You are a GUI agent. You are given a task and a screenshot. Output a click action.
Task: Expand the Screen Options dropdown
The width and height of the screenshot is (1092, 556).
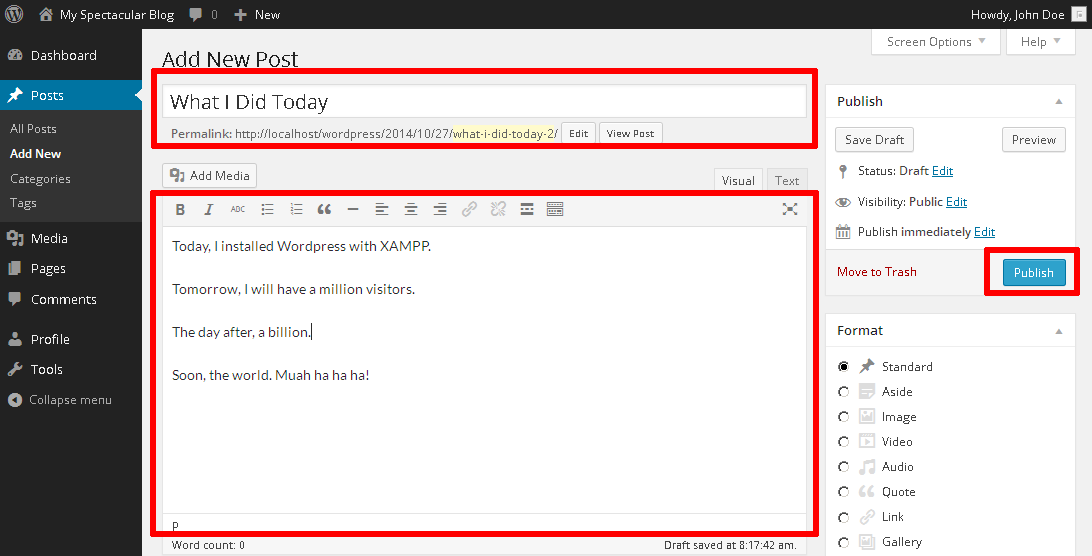[935, 42]
